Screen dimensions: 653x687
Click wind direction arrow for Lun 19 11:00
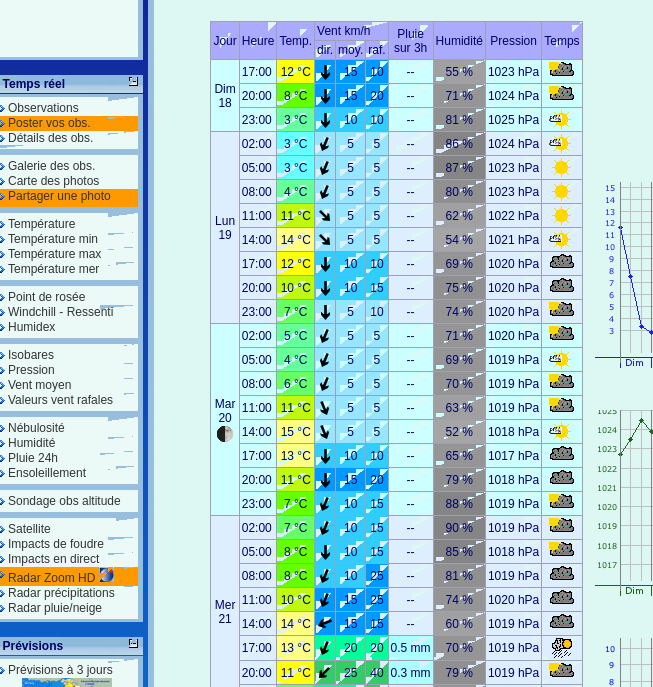(325, 216)
